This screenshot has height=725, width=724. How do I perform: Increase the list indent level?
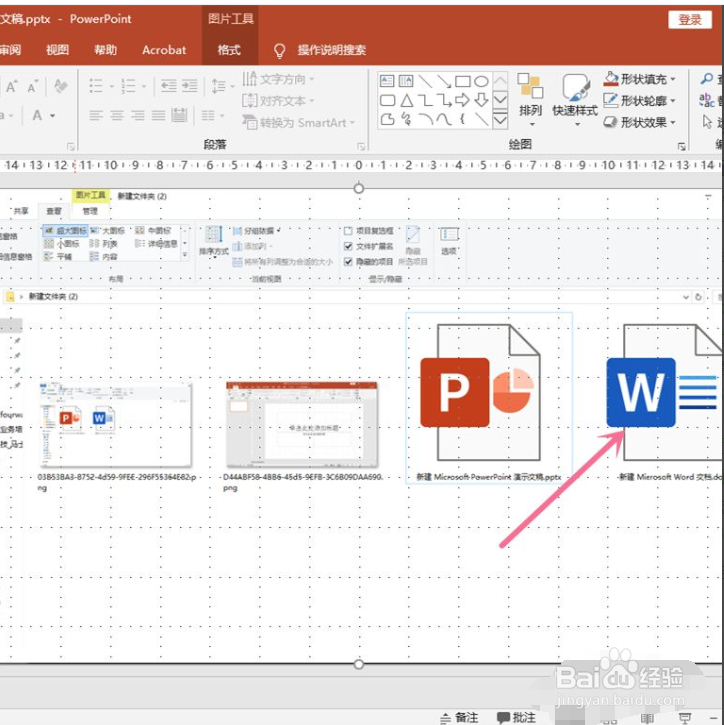coord(189,86)
